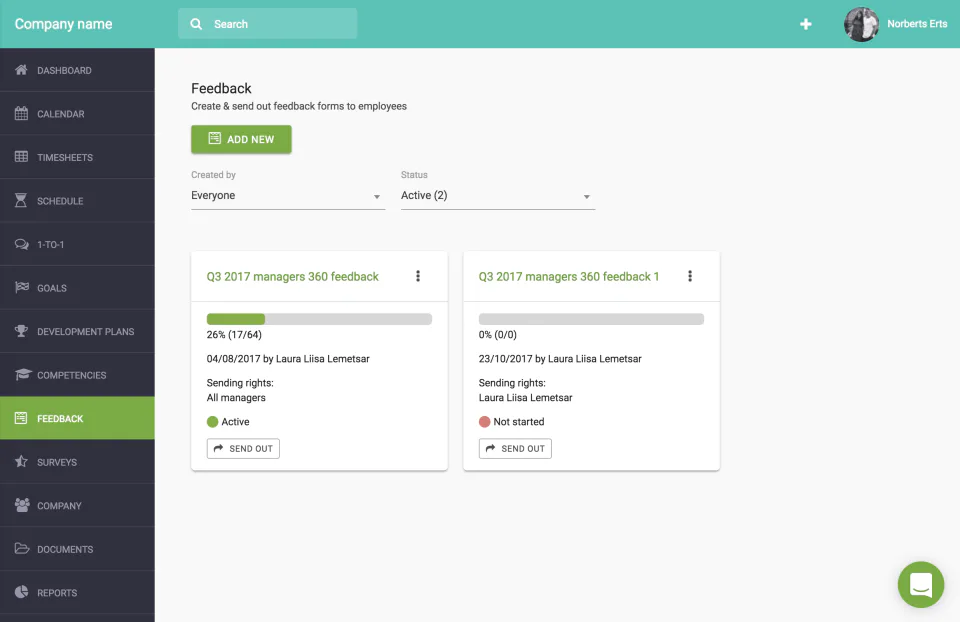
Task: Select Schedule in the sidebar
Action: point(77,201)
